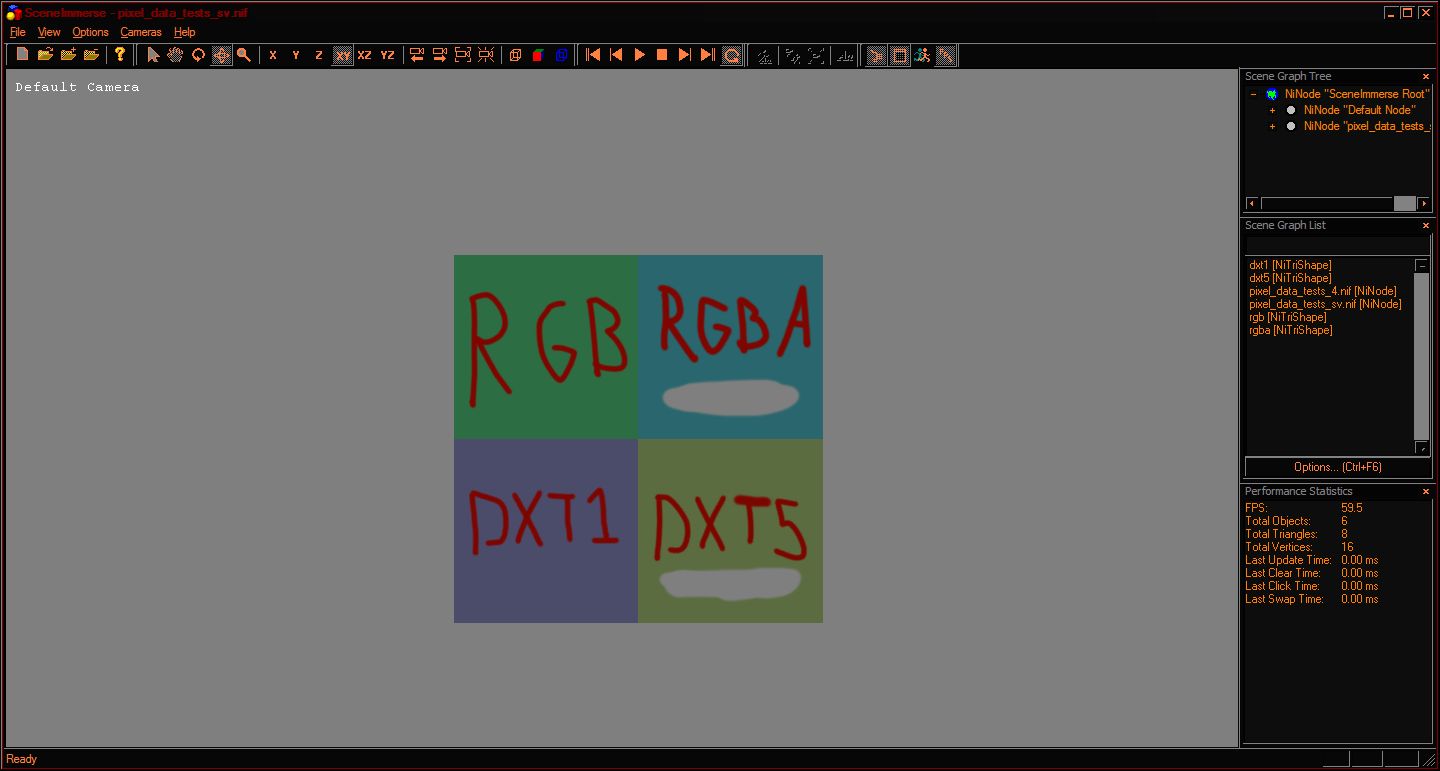
Task: Expand the "pixel_data_tests" tree node
Action: [1272, 126]
